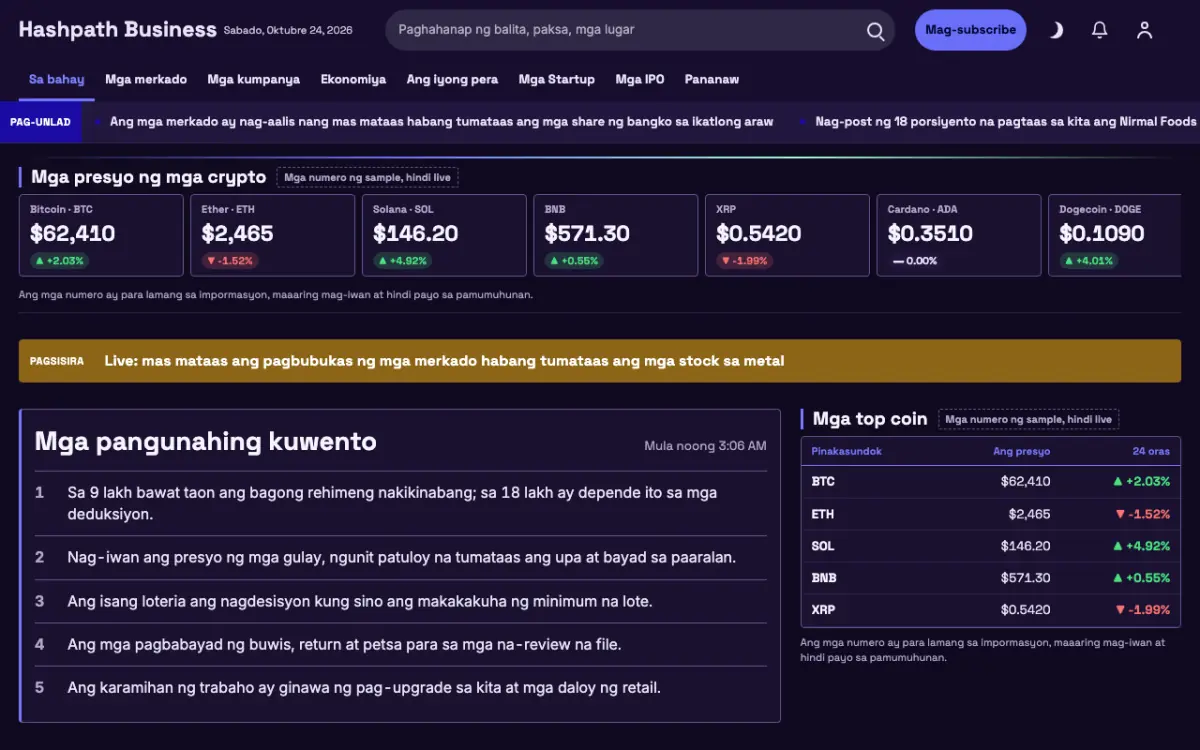Open the Ether ETH price card
The width and height of the screenshot is (1200, 750).
[273, 235]
